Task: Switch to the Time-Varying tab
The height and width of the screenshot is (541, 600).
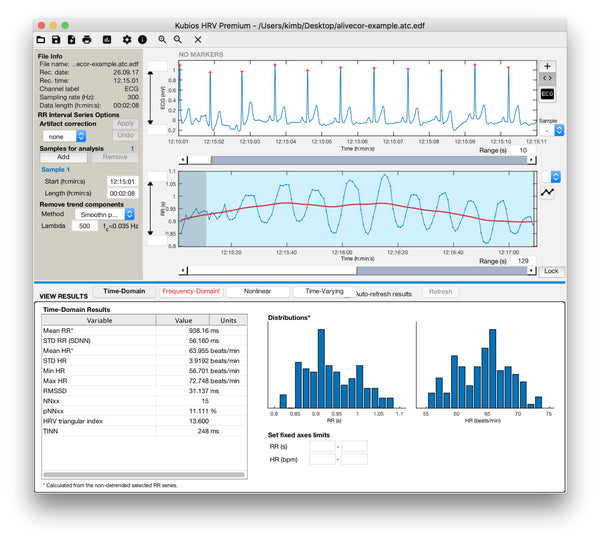Action: click(x=324, y=291)
